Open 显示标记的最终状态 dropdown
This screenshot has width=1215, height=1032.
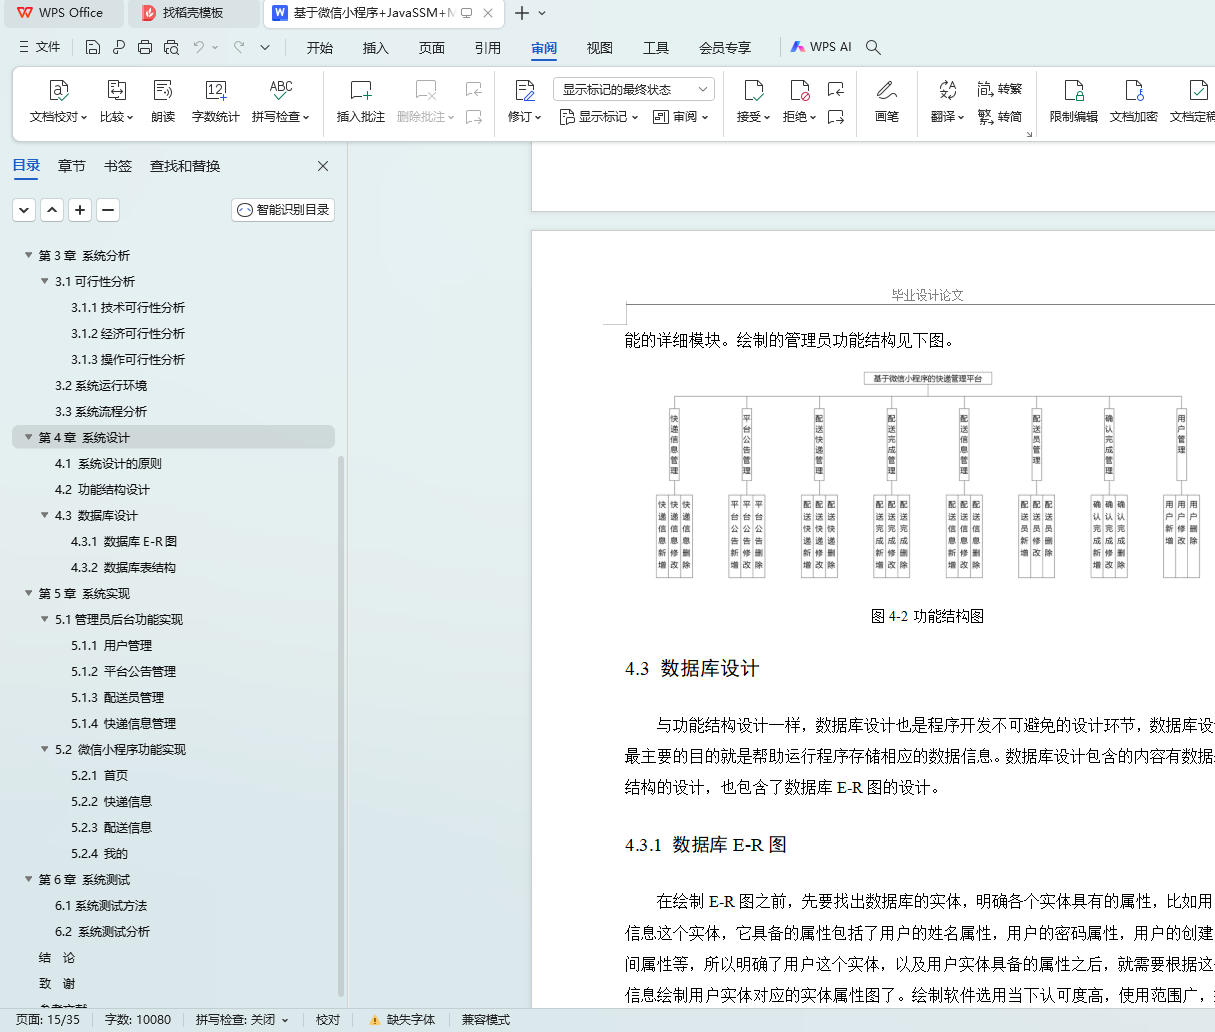click(634, 89)
